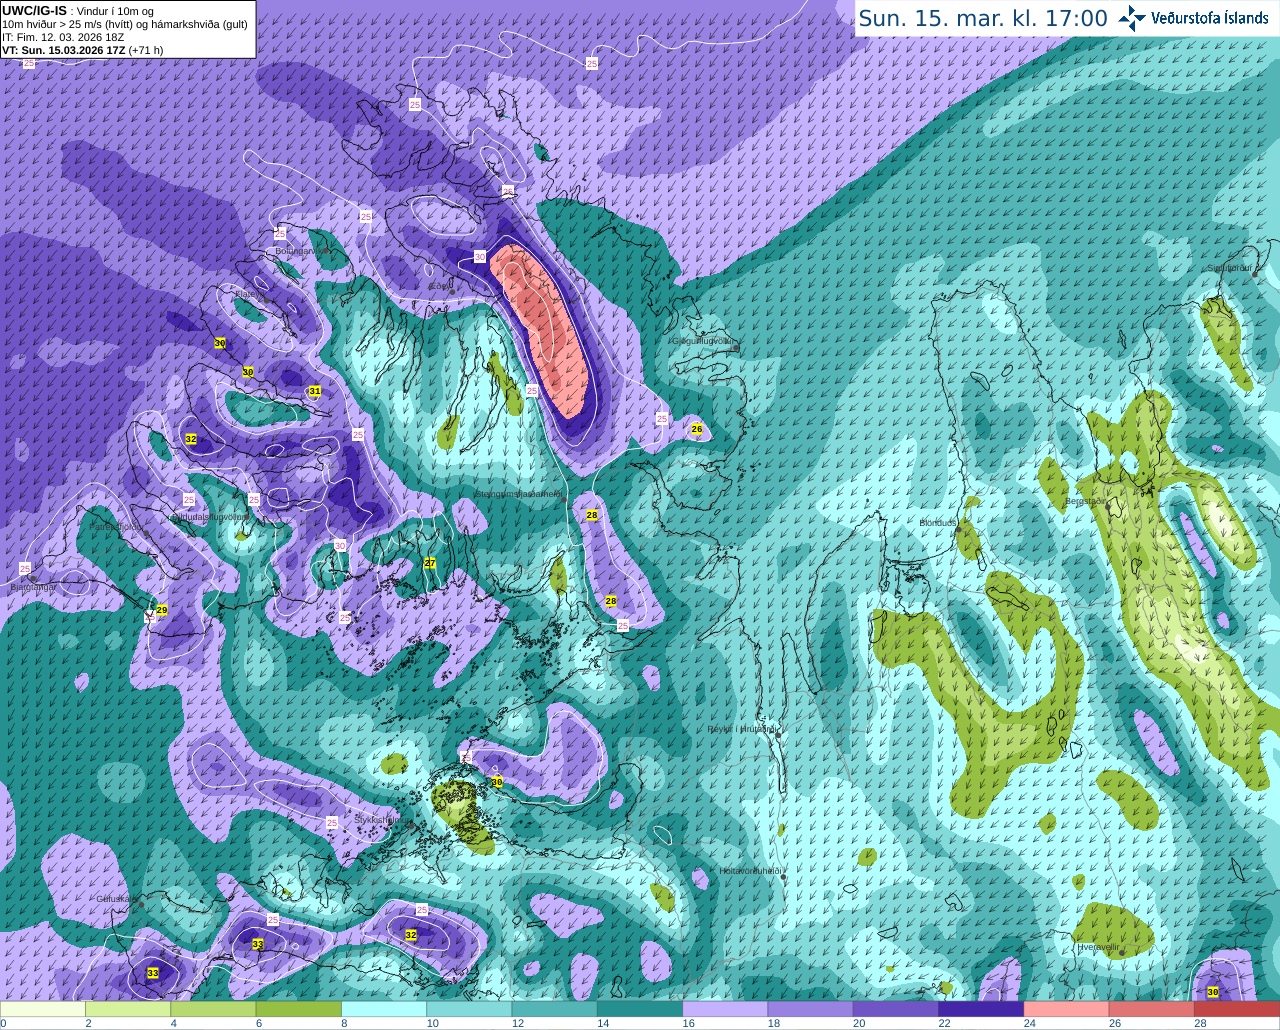Click the yellow 31 gust value label
The height and width of the screenshot is (1030, 1280).
pos(315,391)
